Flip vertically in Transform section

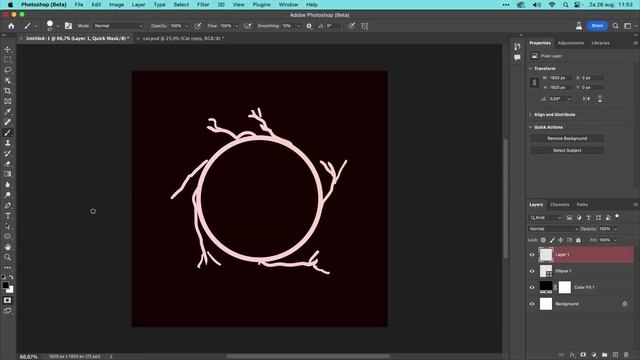(600, 99)
